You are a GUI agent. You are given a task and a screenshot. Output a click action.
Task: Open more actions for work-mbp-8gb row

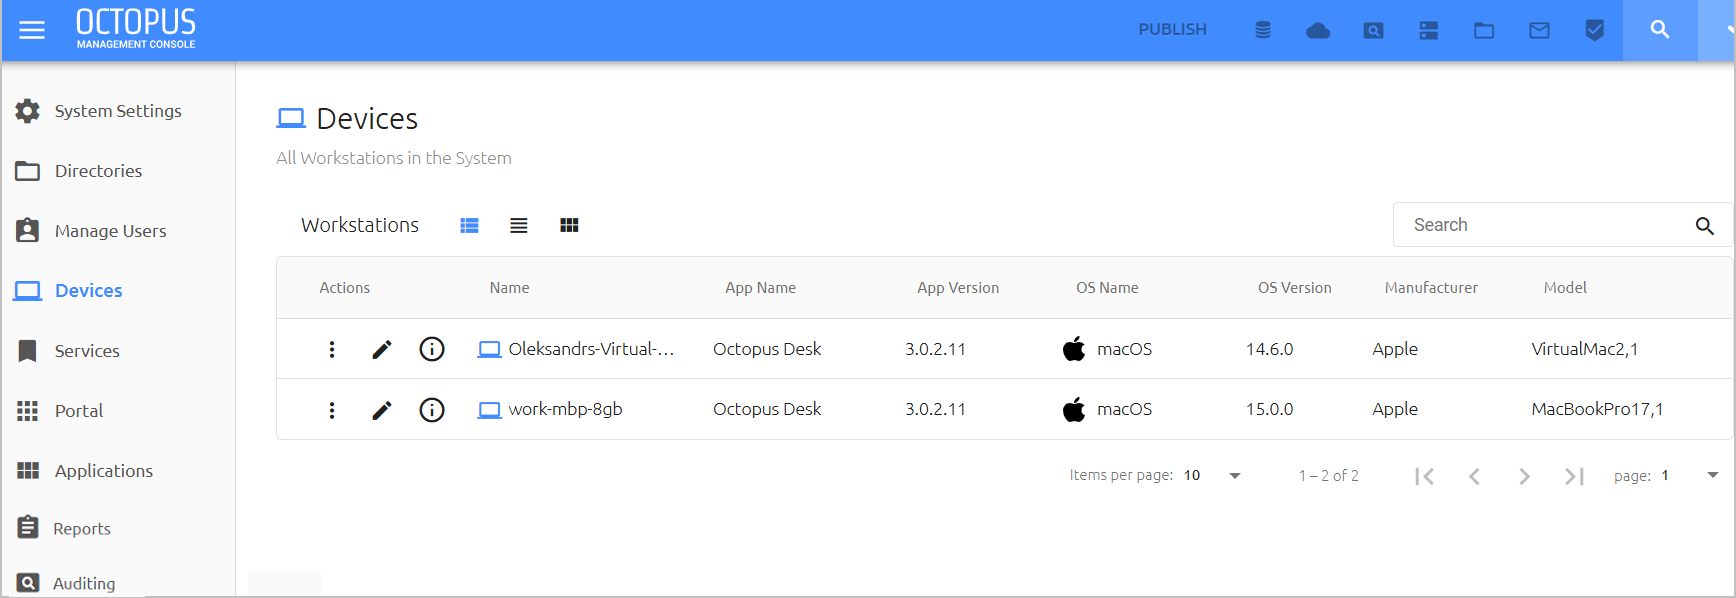pos(332,410)
